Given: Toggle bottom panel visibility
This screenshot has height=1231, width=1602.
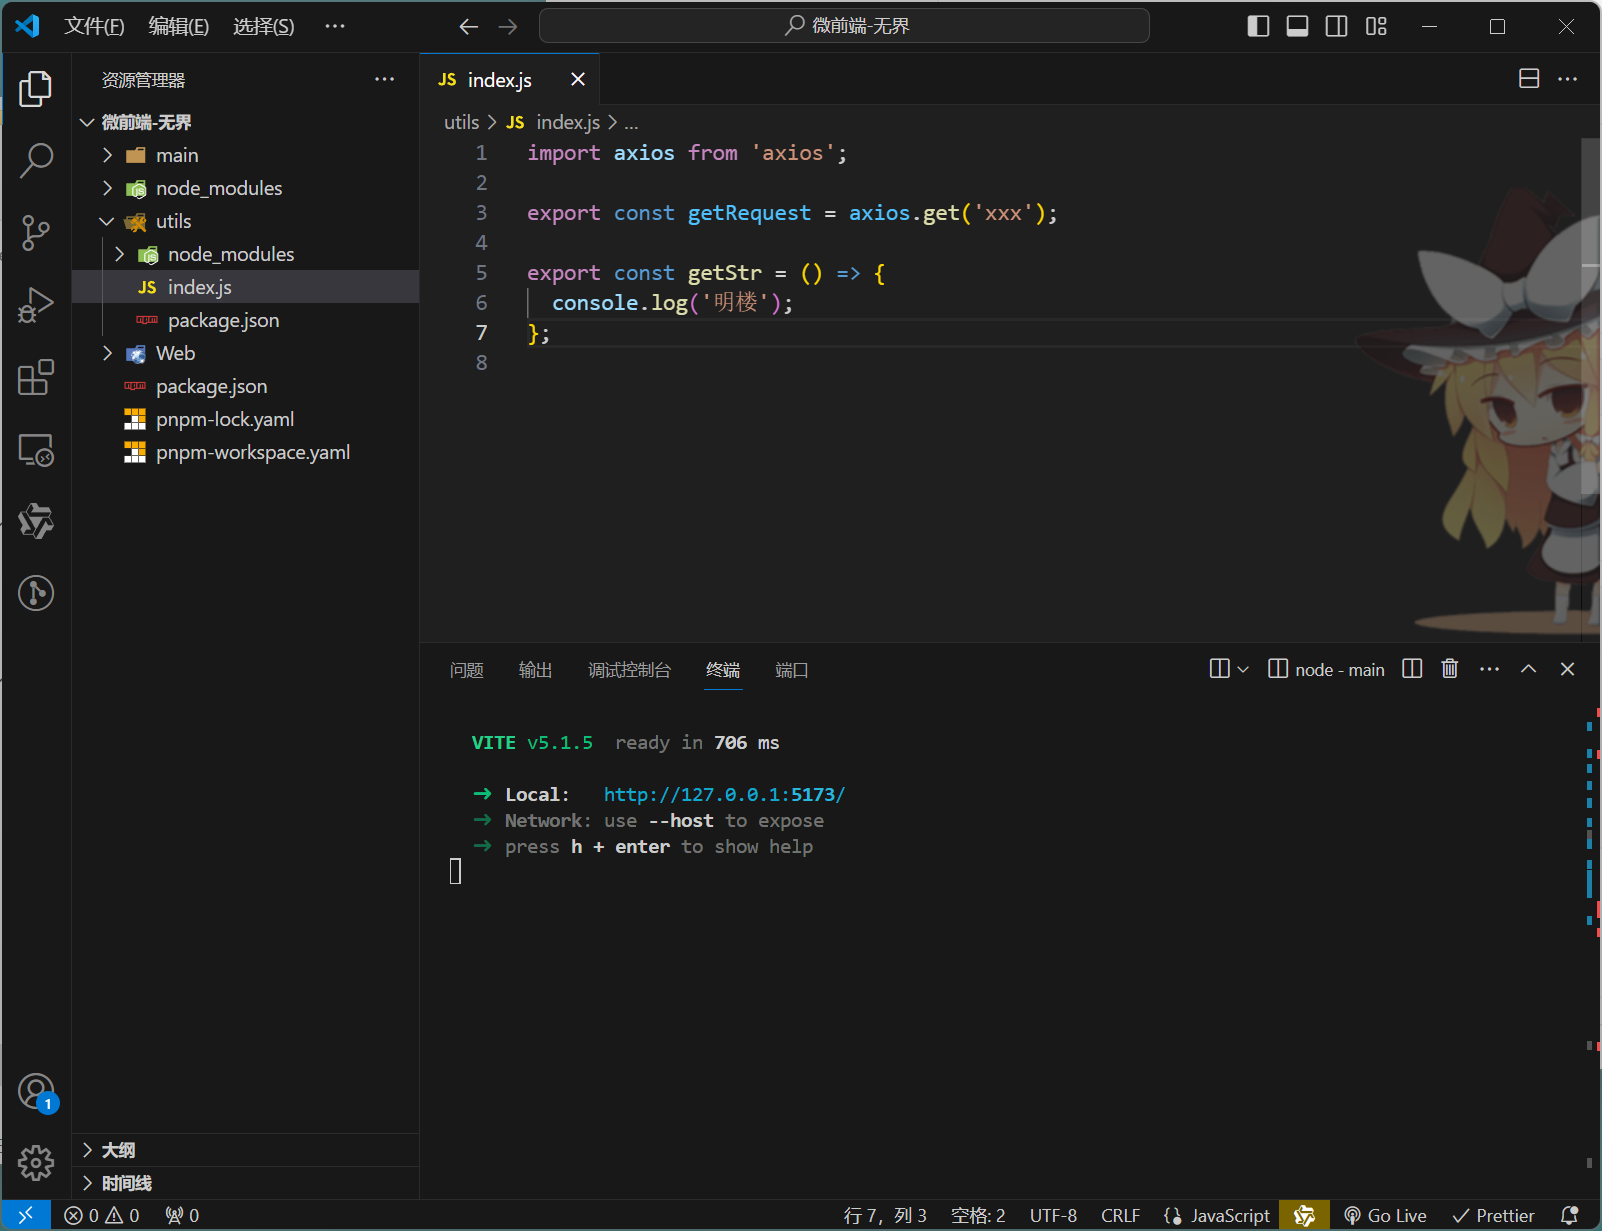Looking at the screenshot, I should pyautogui.click(x=1297, y=26).
